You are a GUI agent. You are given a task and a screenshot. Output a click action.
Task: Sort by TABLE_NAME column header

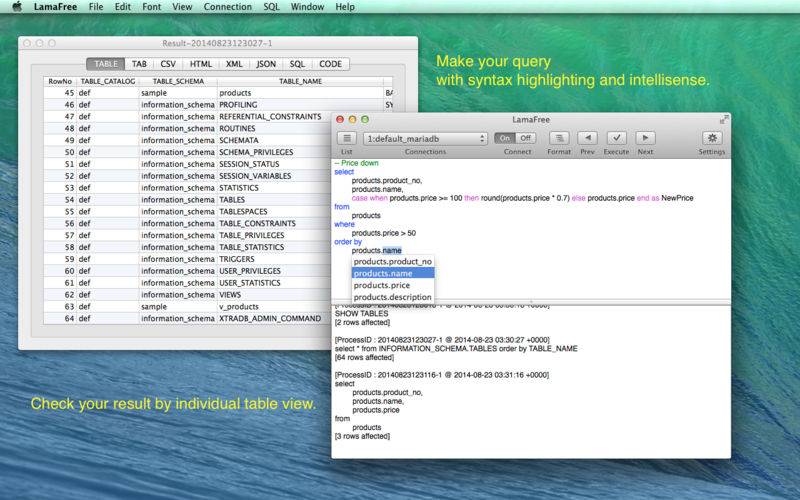tap(300, 81)
